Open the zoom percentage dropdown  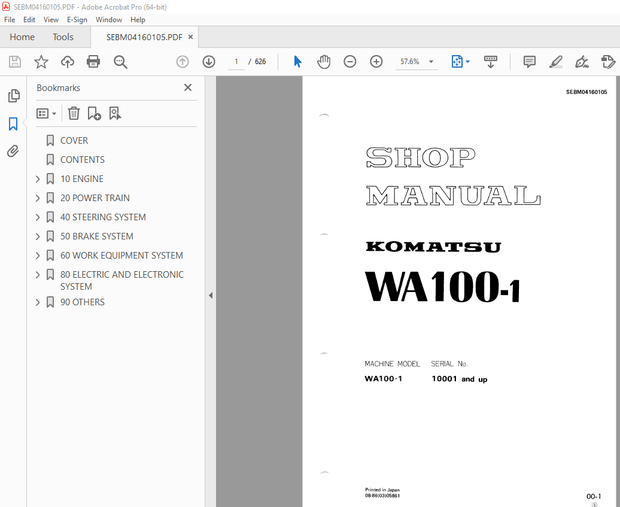click(431, 62)
